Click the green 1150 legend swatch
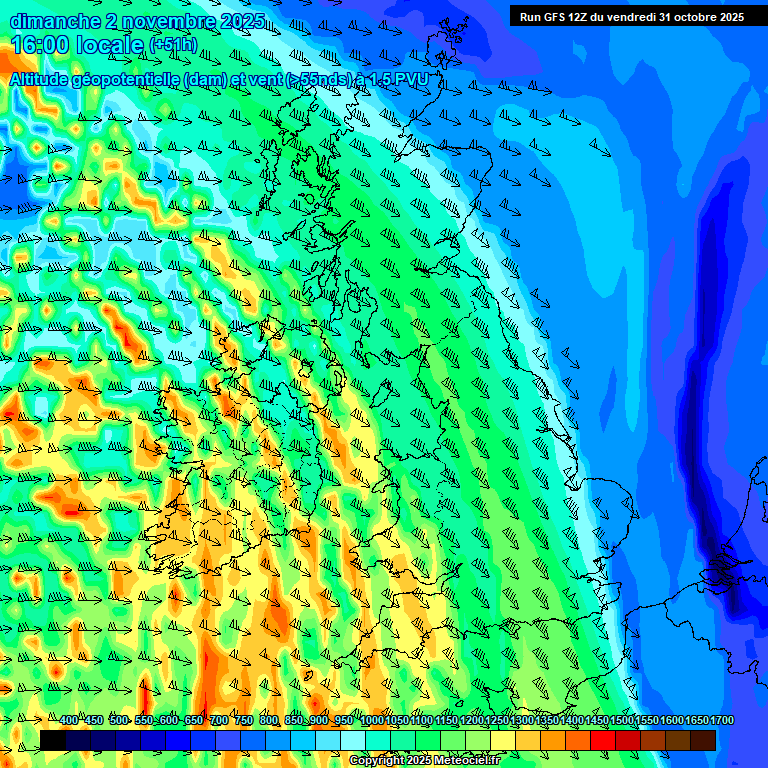768x768 pixels. coord(428,740)
